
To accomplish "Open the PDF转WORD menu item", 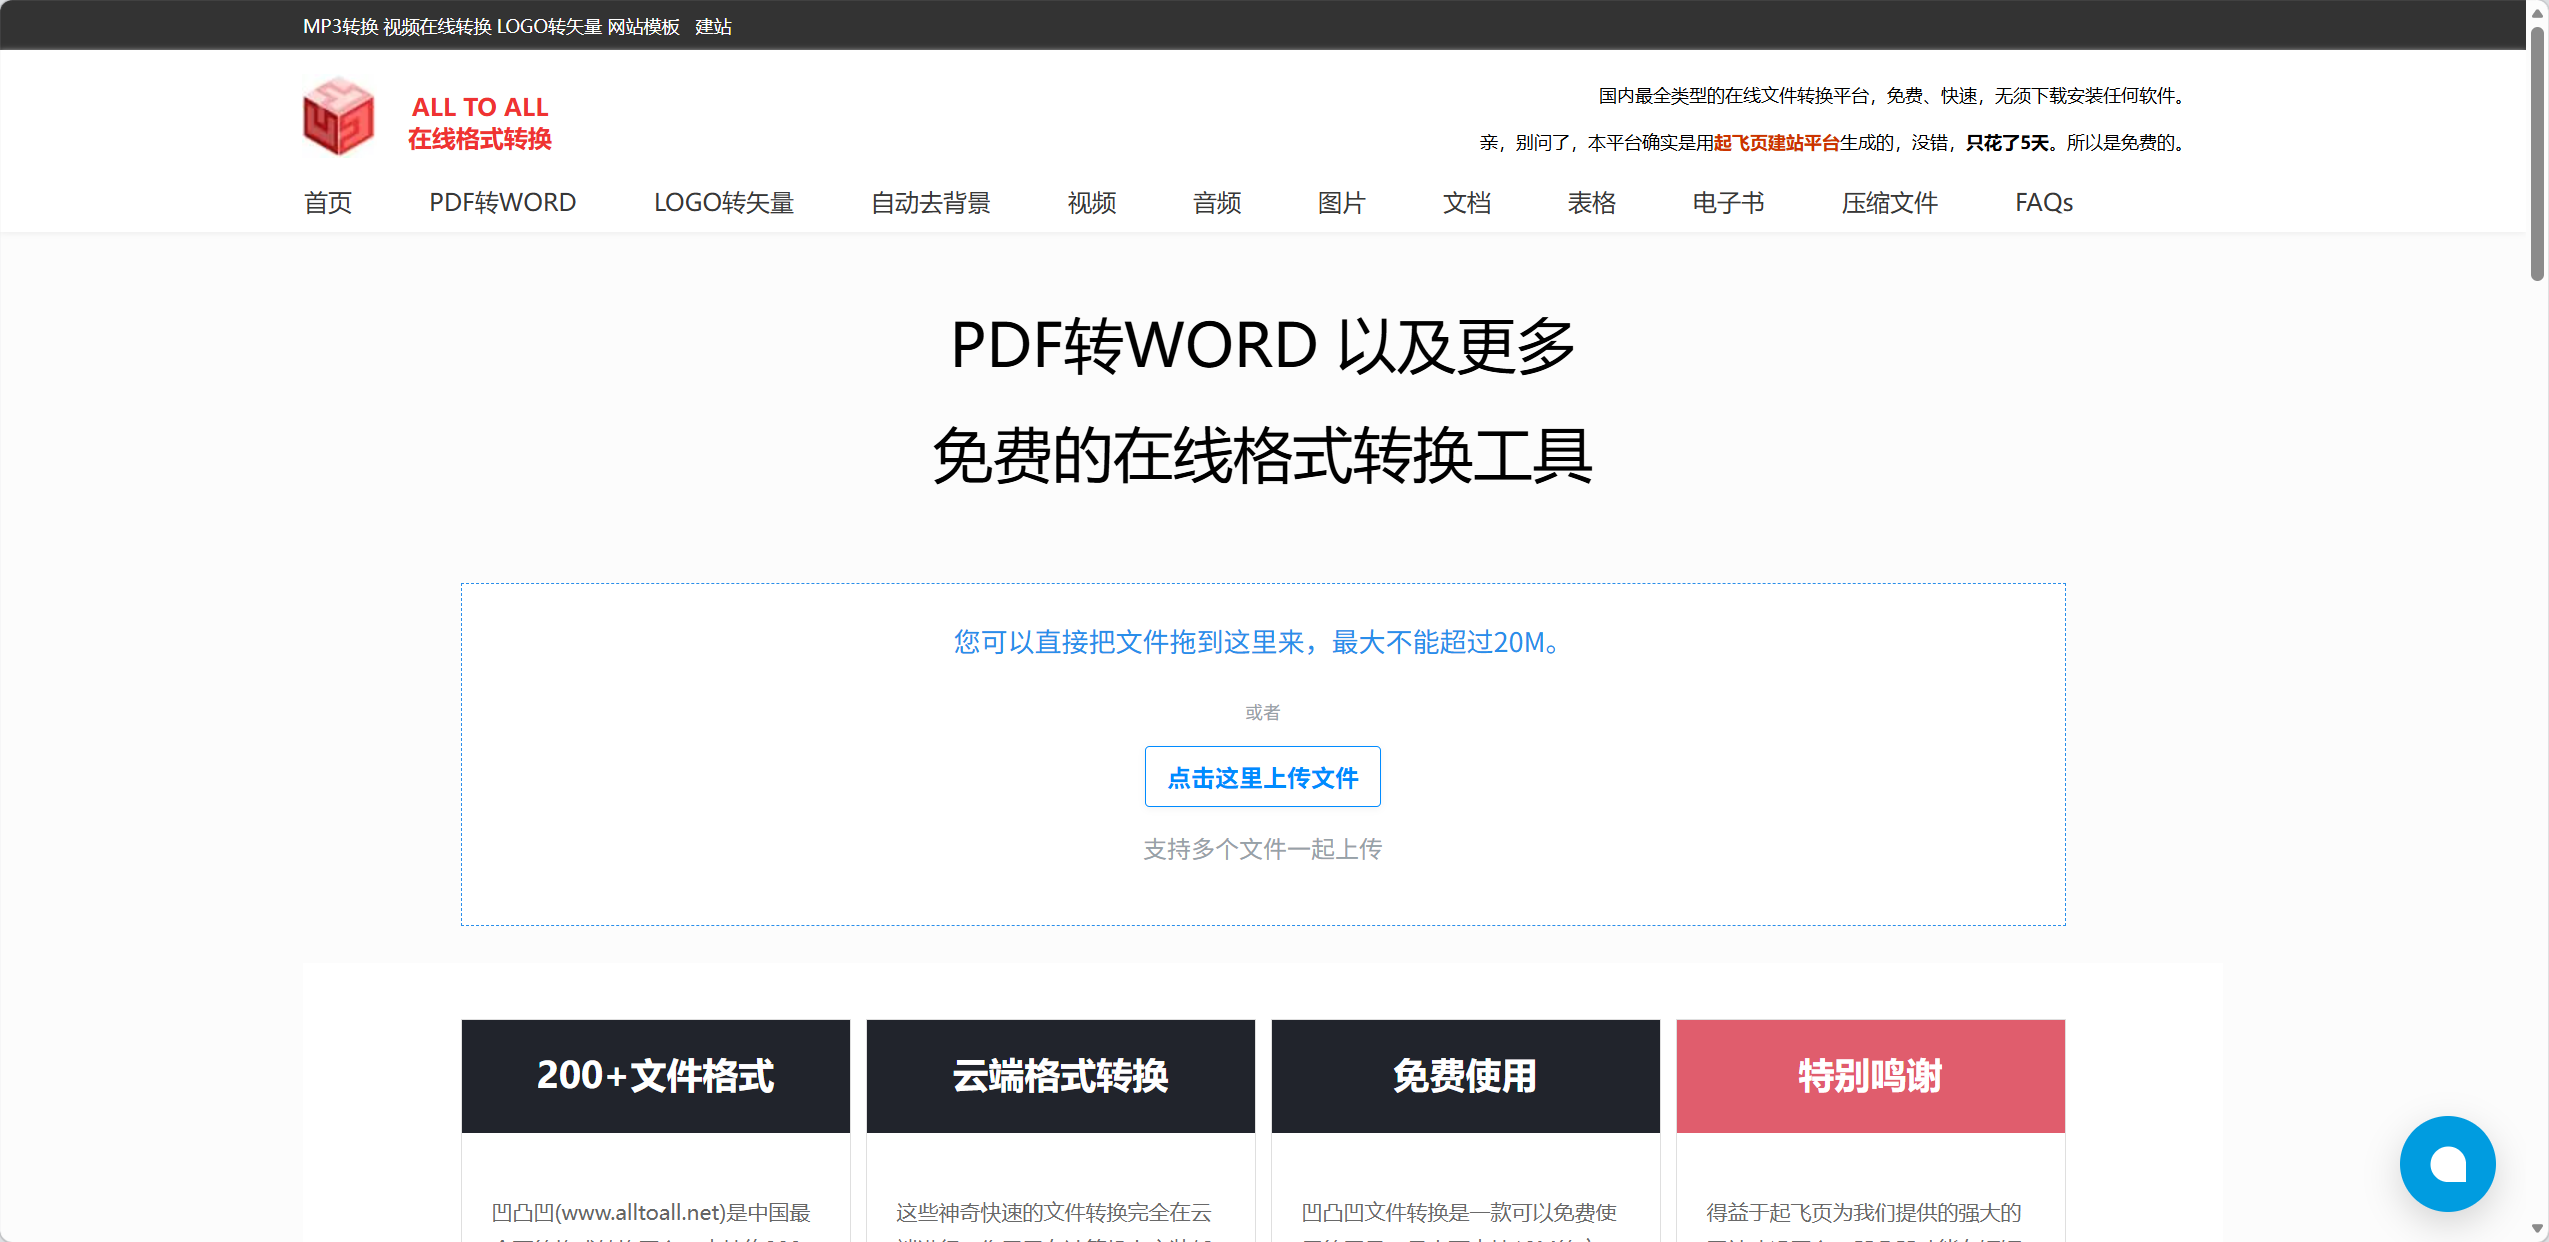I will coord(503,202).
